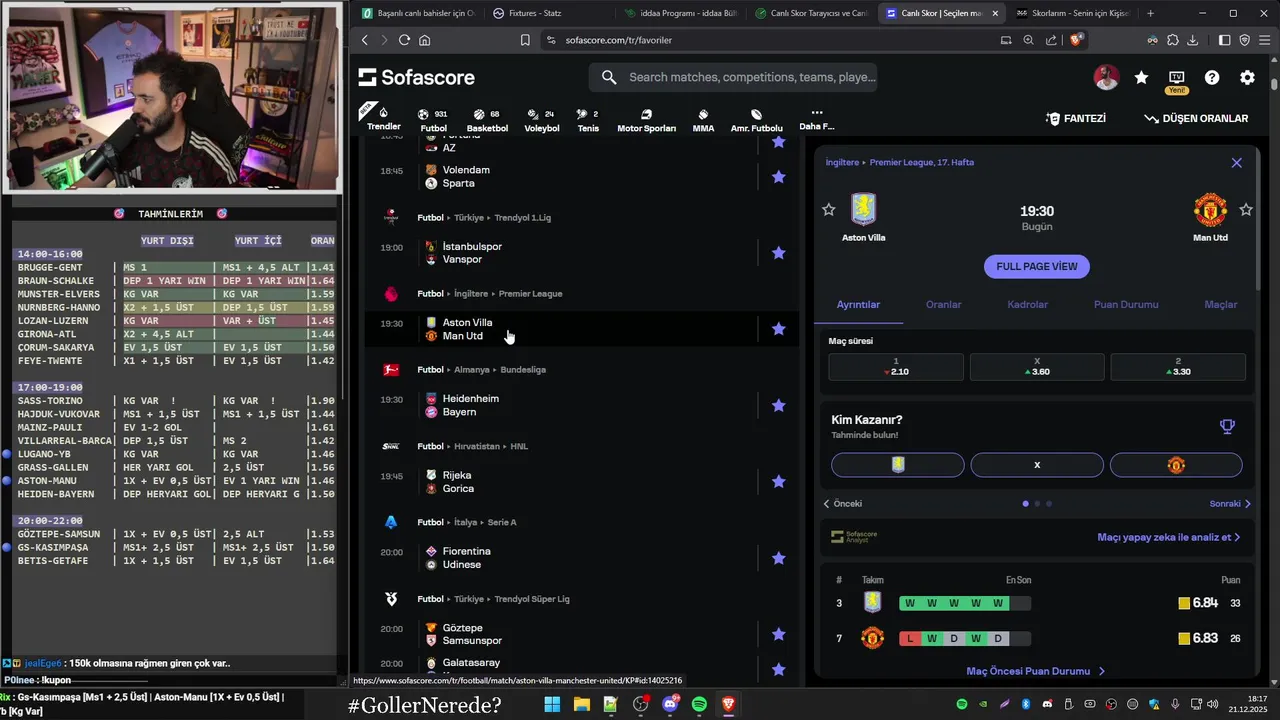Go to Önceki prediction slide
The width and height of the screenshot is (1280, 720).
[842, 504]
